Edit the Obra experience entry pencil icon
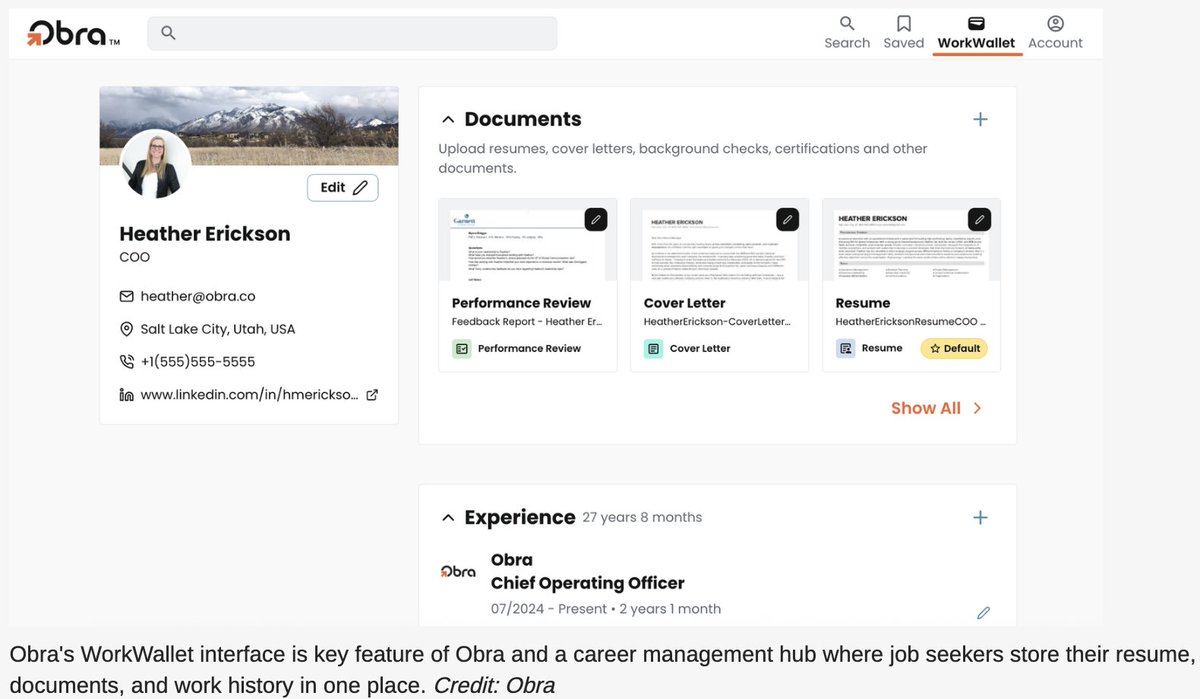Image resolution: width=1200 pixels, height=699 pixels. point(983,613)
